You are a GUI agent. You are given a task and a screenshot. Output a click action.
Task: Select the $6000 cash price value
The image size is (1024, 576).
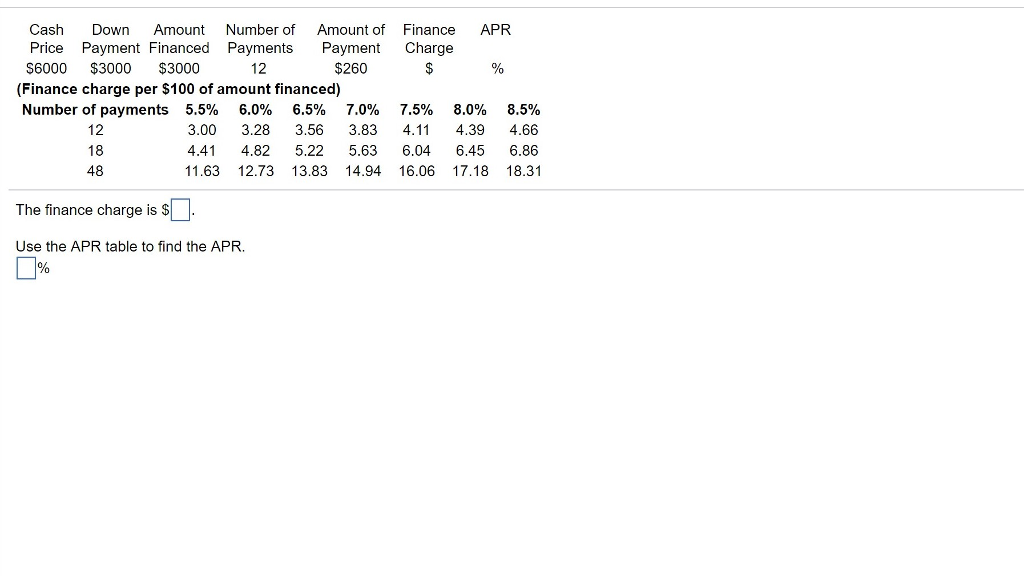pyautogui.click(x=46, y=68)
